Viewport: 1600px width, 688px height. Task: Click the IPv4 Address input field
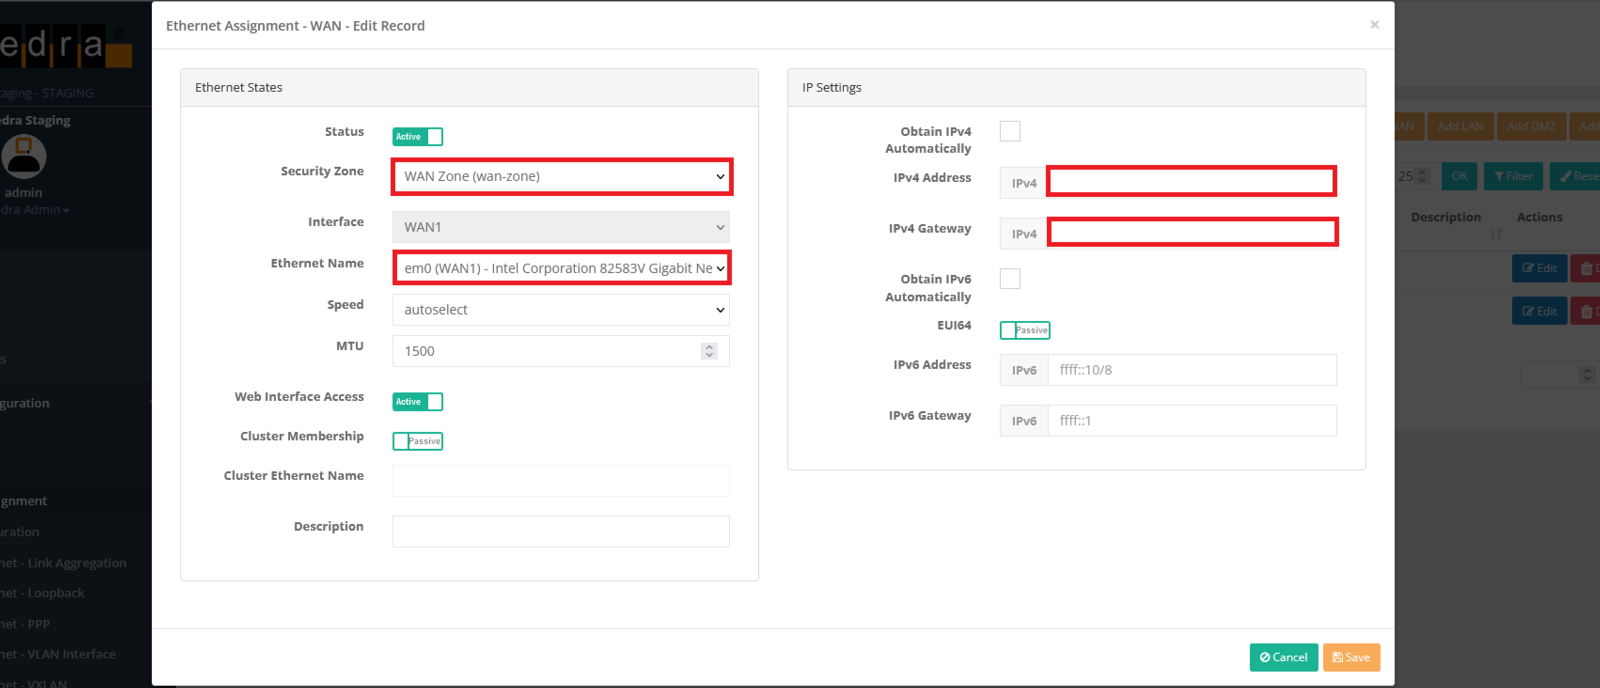point(1191,182)
